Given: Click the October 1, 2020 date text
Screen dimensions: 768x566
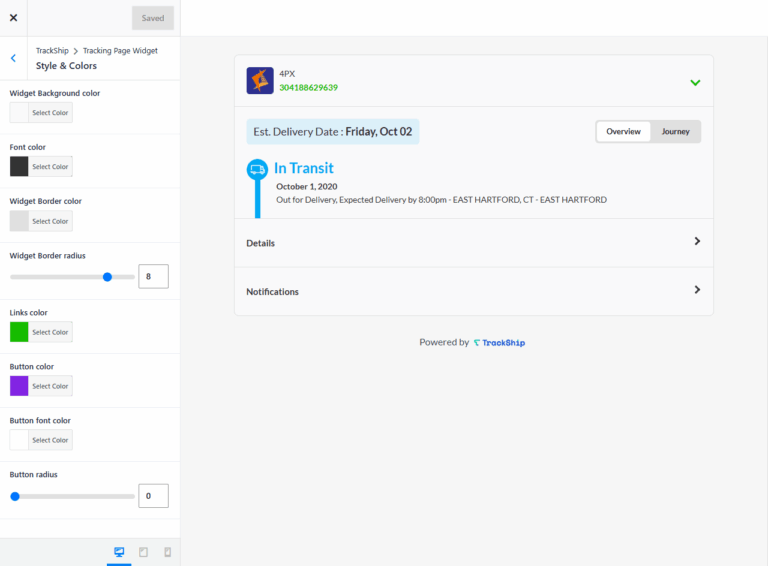Looking at the screenshot, I should [x=307, y=187].
